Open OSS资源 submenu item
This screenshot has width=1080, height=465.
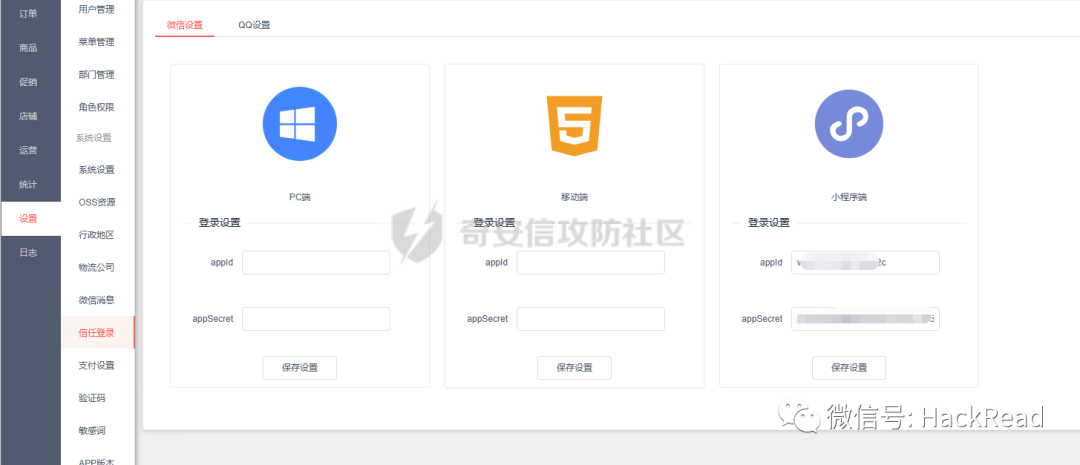click(x=96, y=203)
